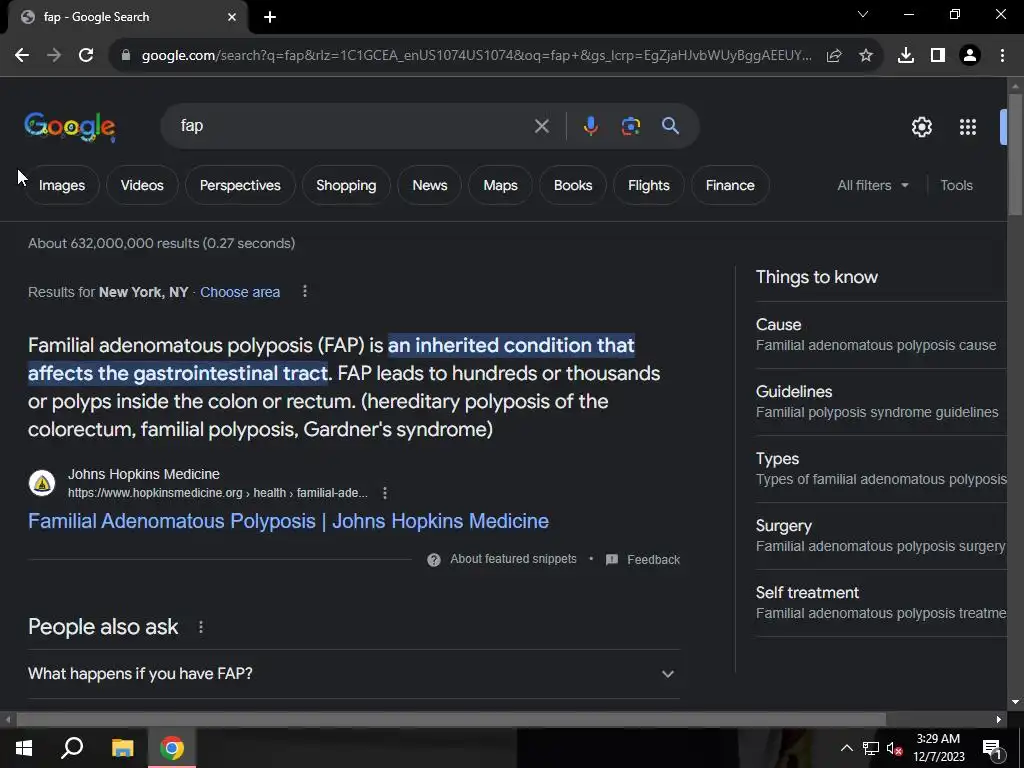Screen dimensions: 1024x768
Task: Open the Chrome profile menu
Action: coord(970,56)
